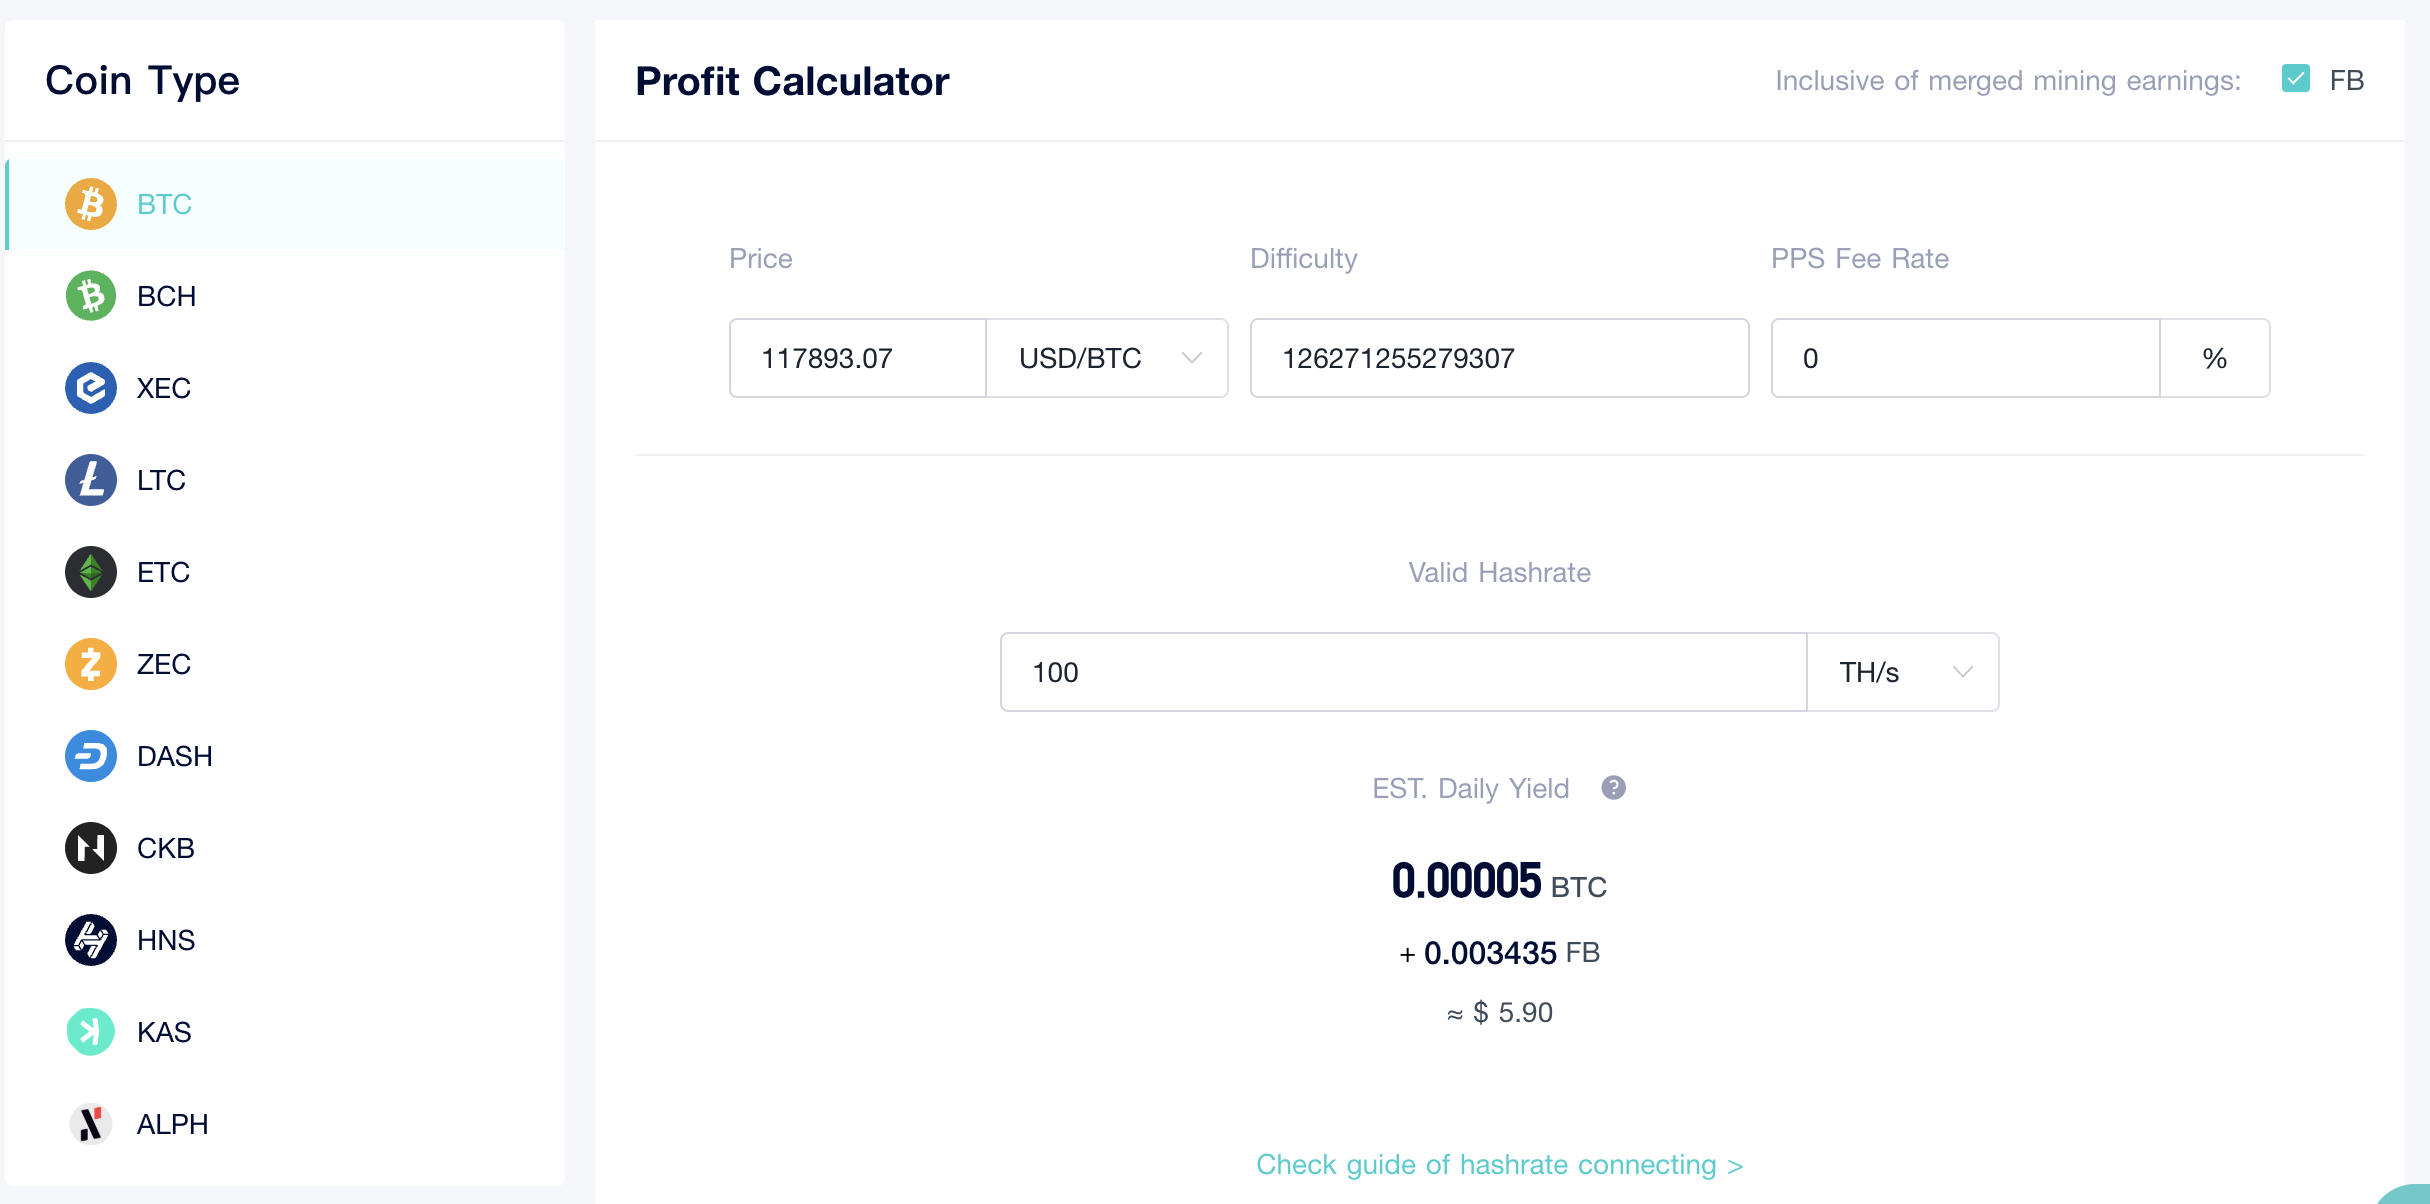Open the USD/BTC currency dropdown
The width and height of the screenshot is (2430, 1204).
click(1107, 358)
